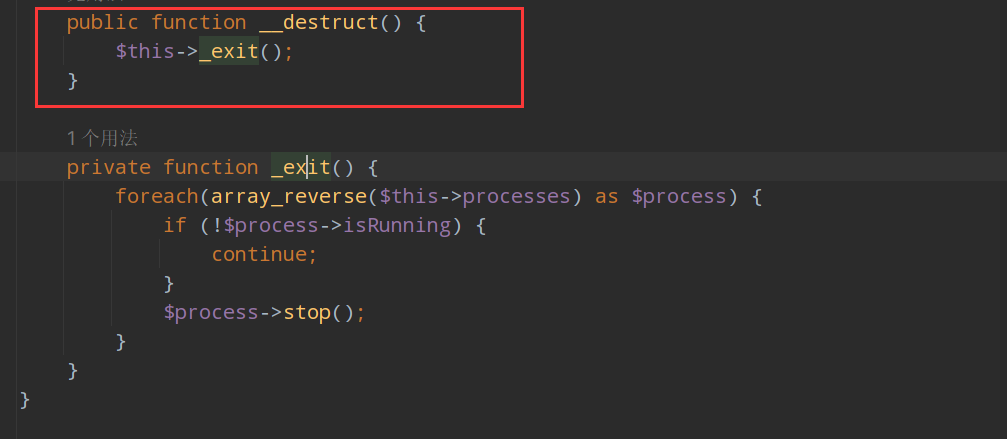Click the isRunning property
1007x439 pixels.
coord(397,225)
